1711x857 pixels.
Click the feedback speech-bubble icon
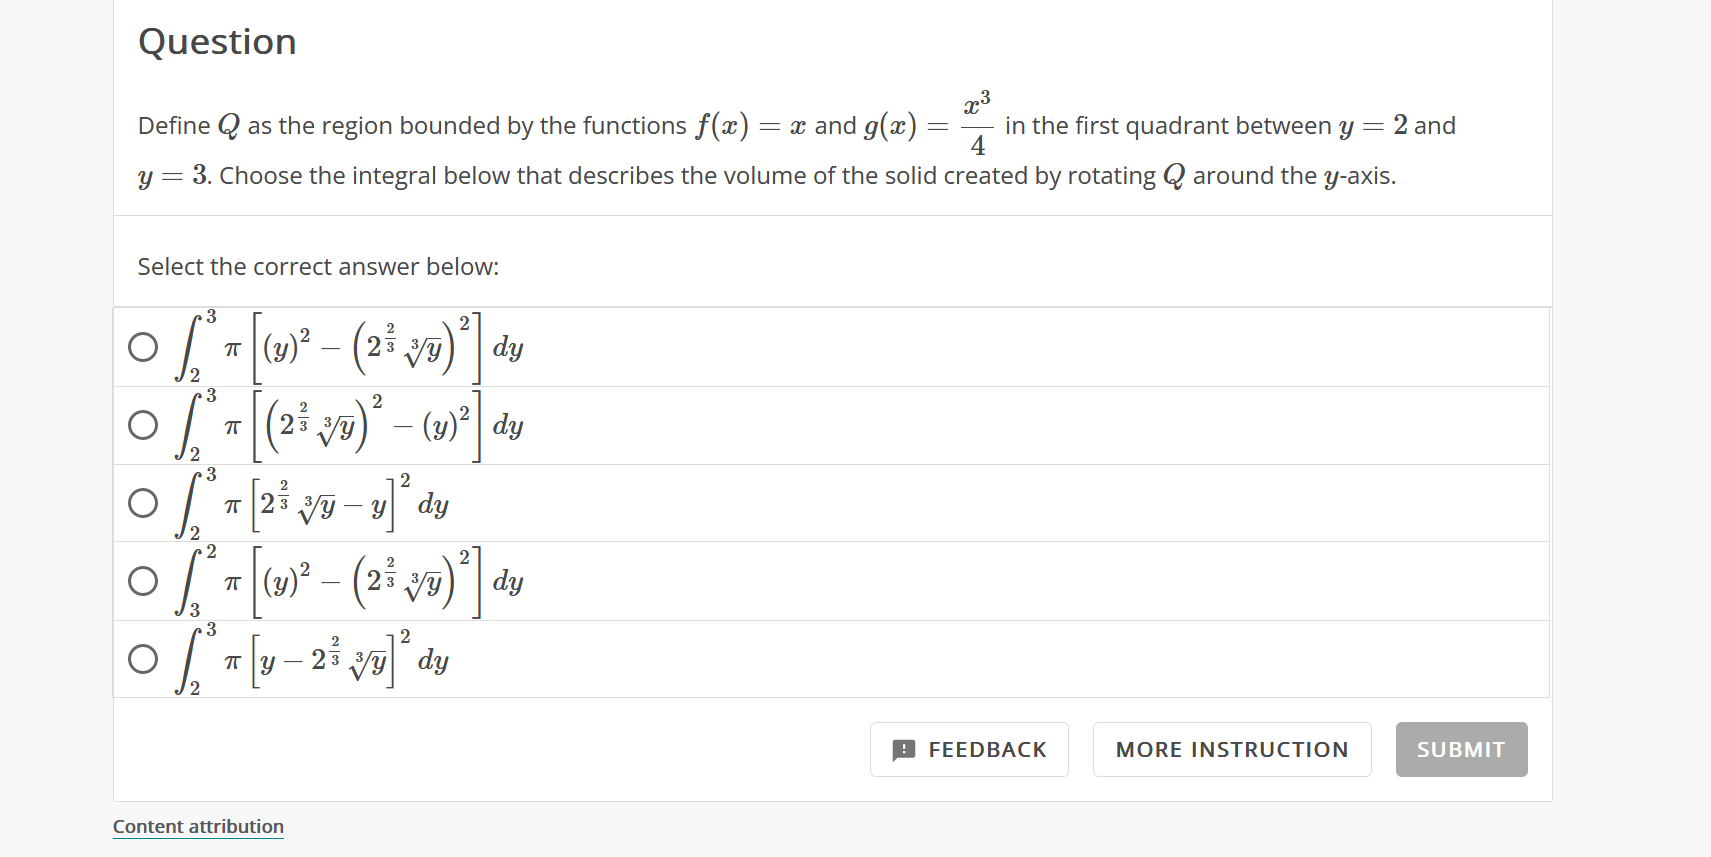point(904,749)
